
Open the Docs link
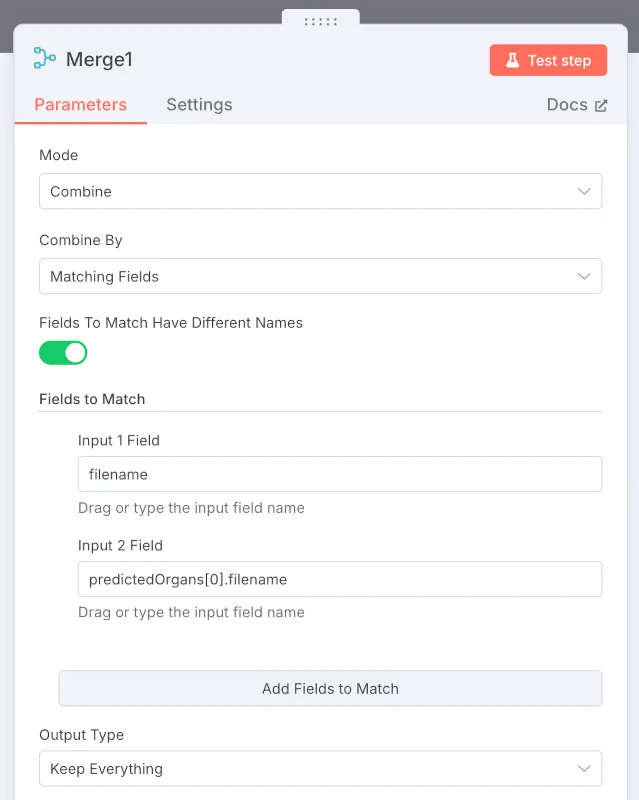point(567,105)
